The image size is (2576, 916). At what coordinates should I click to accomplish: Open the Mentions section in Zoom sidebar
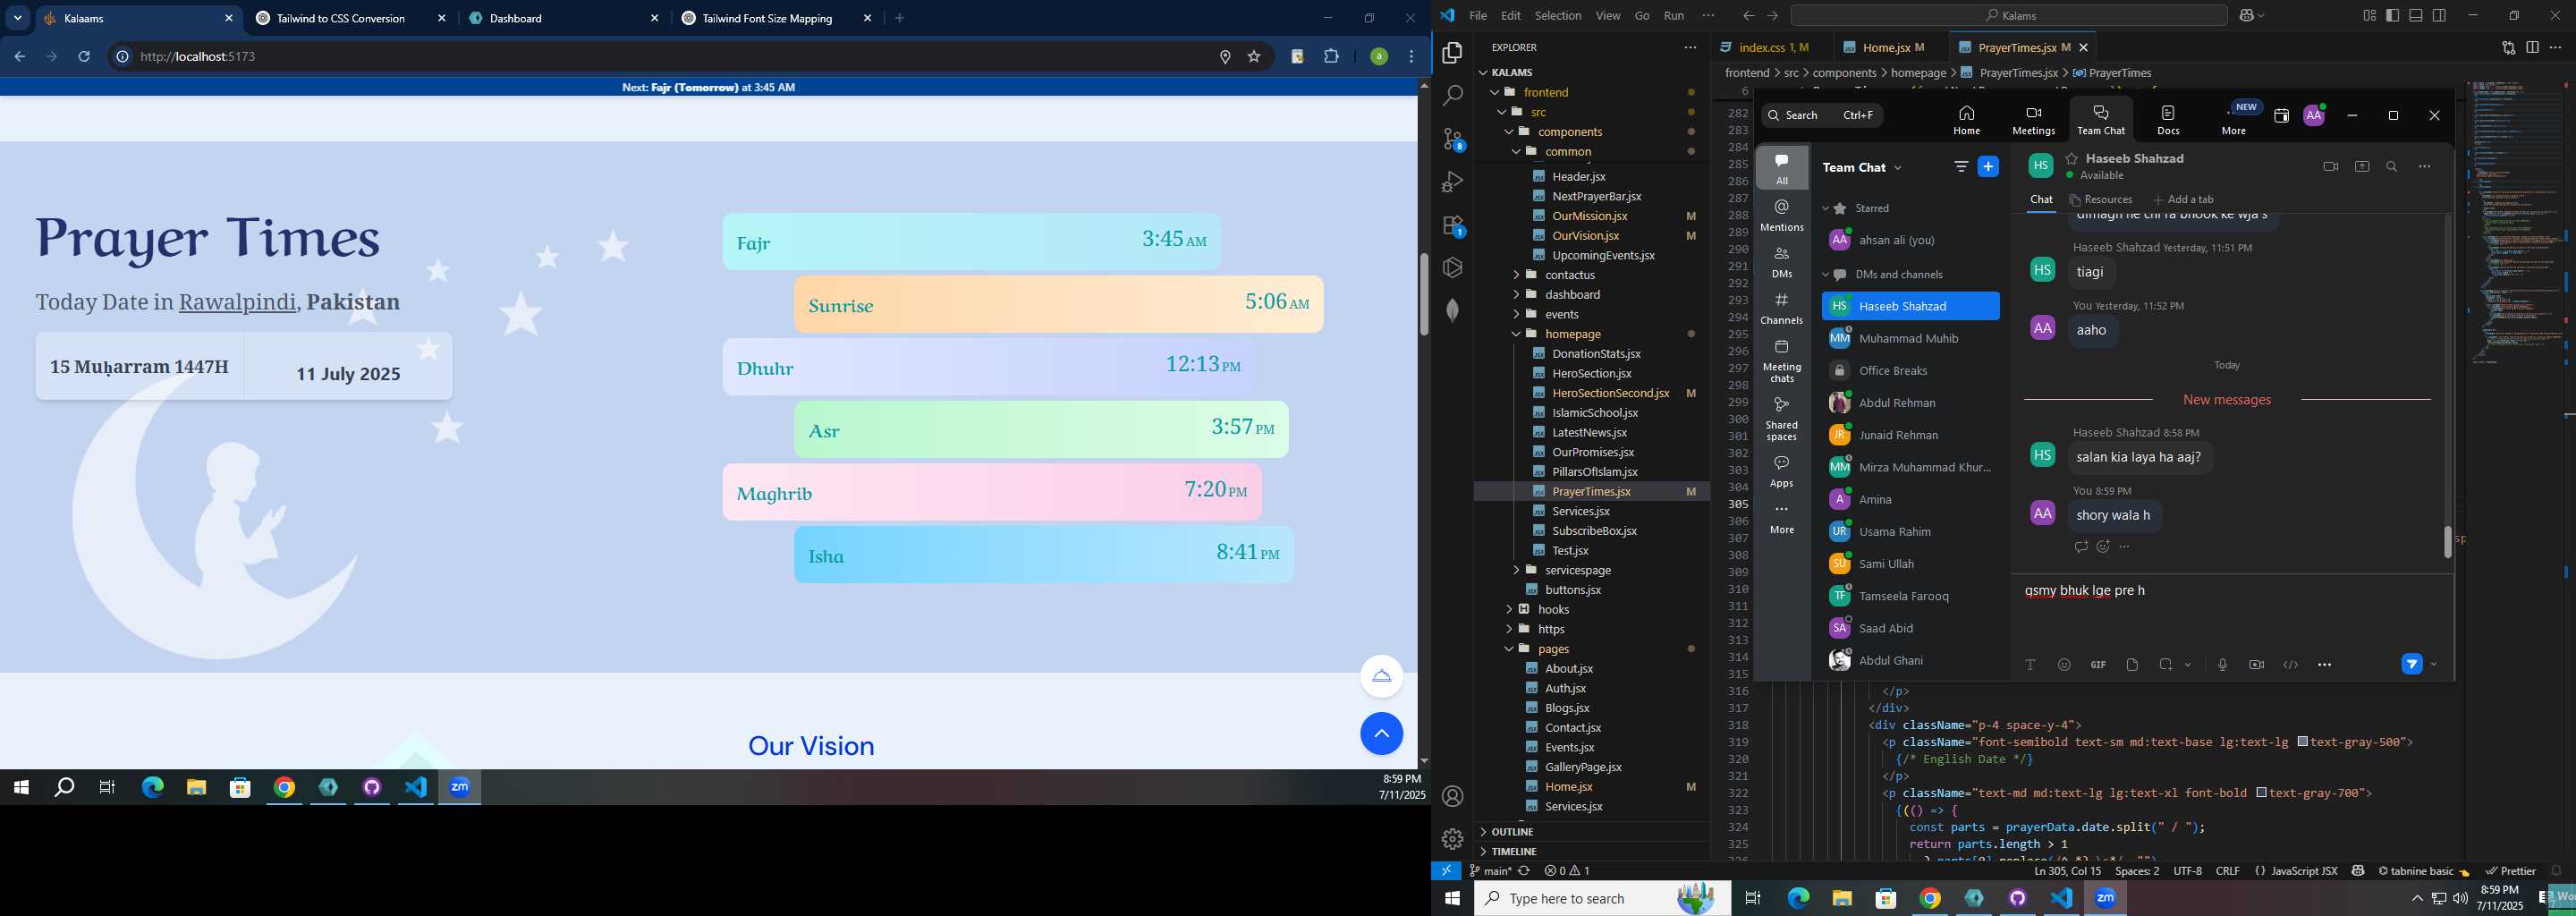[x=1782, y=214]
